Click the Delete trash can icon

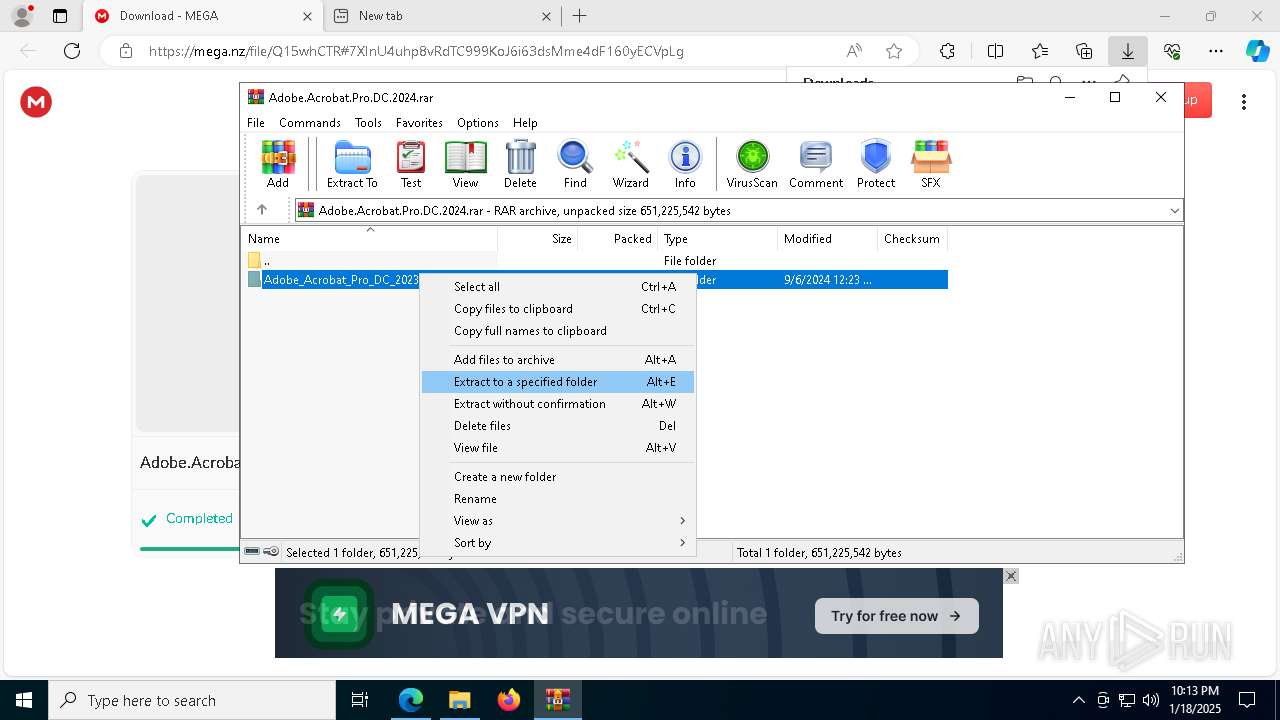[520, 164]
